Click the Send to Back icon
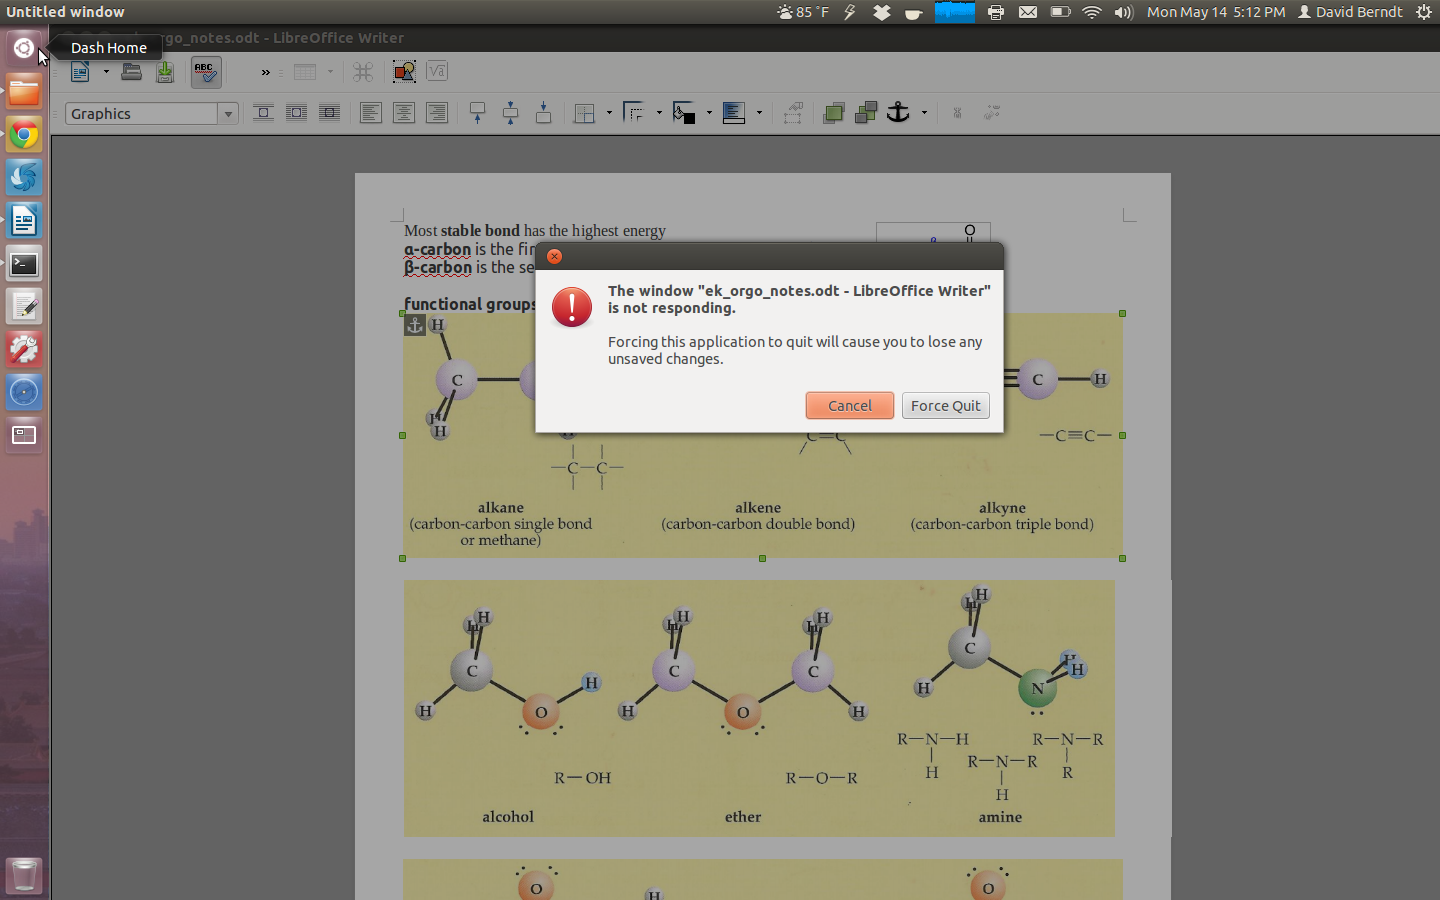1440x900 pixels. click(866, 113)
